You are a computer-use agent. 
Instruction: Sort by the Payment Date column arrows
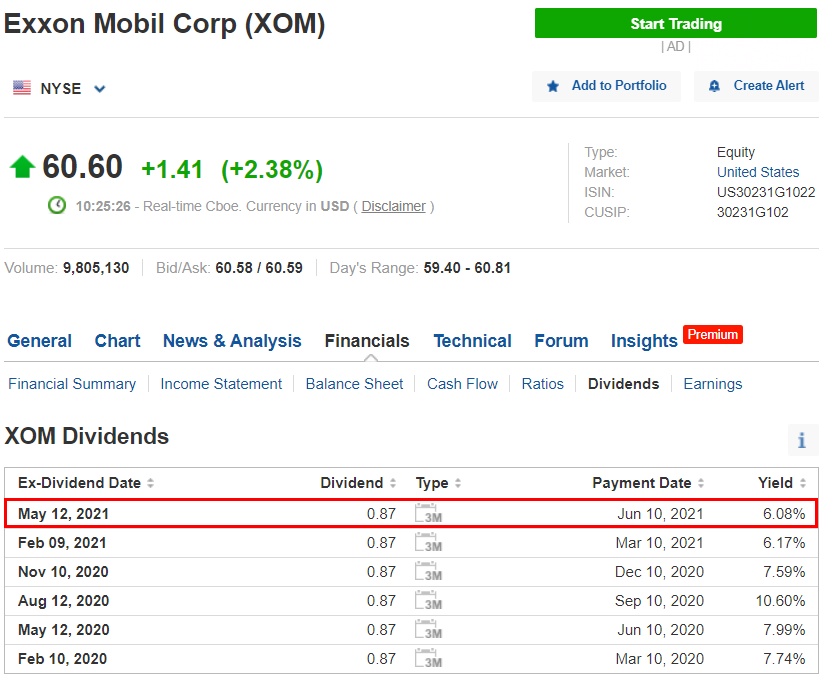(x=701, y=483)
